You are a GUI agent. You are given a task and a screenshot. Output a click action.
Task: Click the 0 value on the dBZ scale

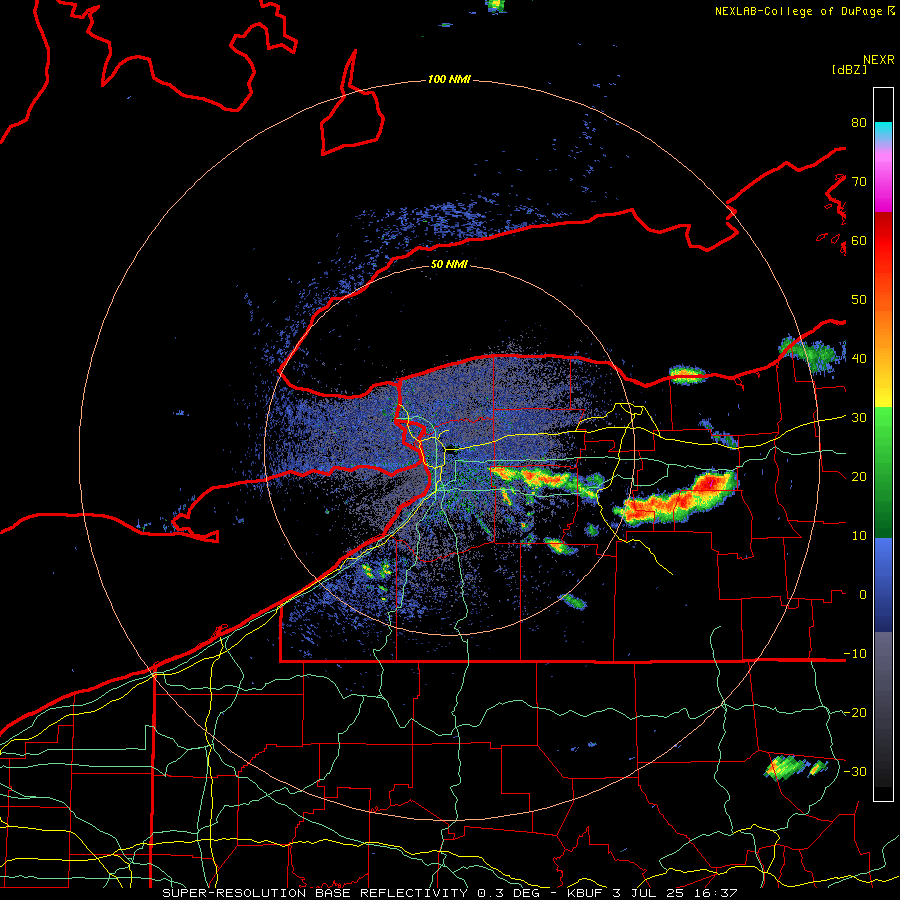click(x=863, y=594)
